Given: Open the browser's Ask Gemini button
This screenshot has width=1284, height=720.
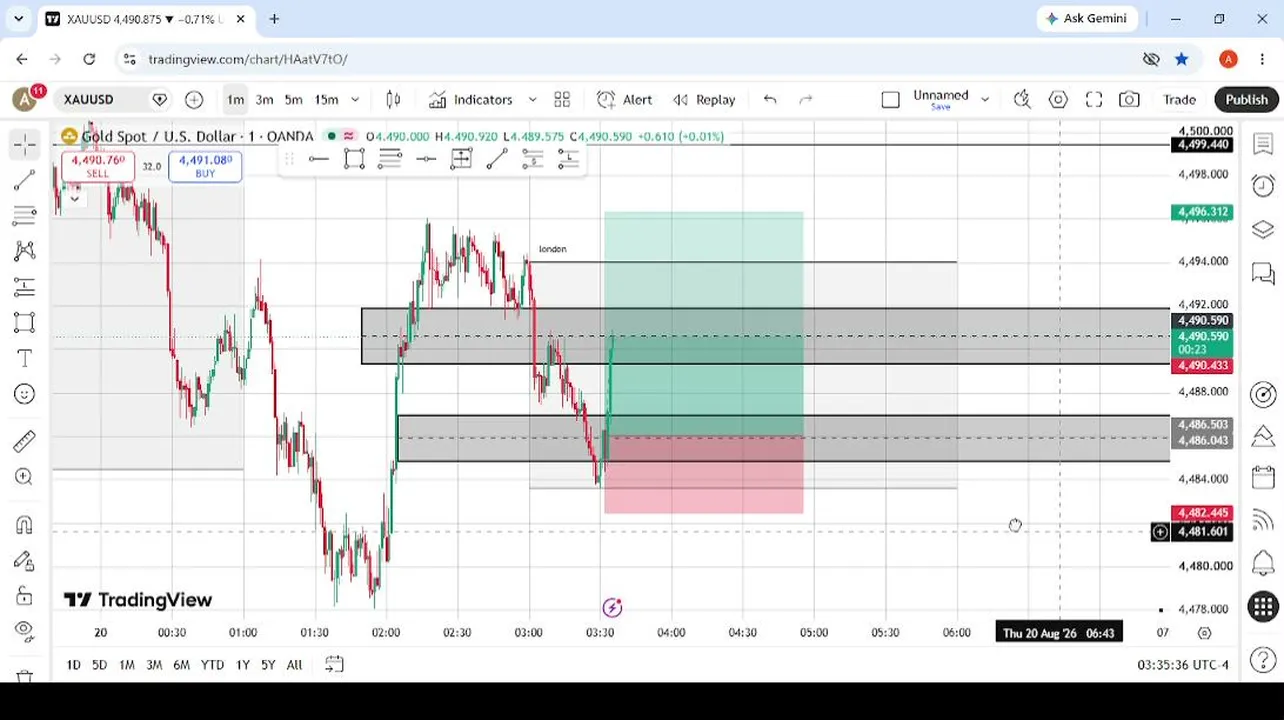Looking at the screenshot, I should (x=1086, y=18).
